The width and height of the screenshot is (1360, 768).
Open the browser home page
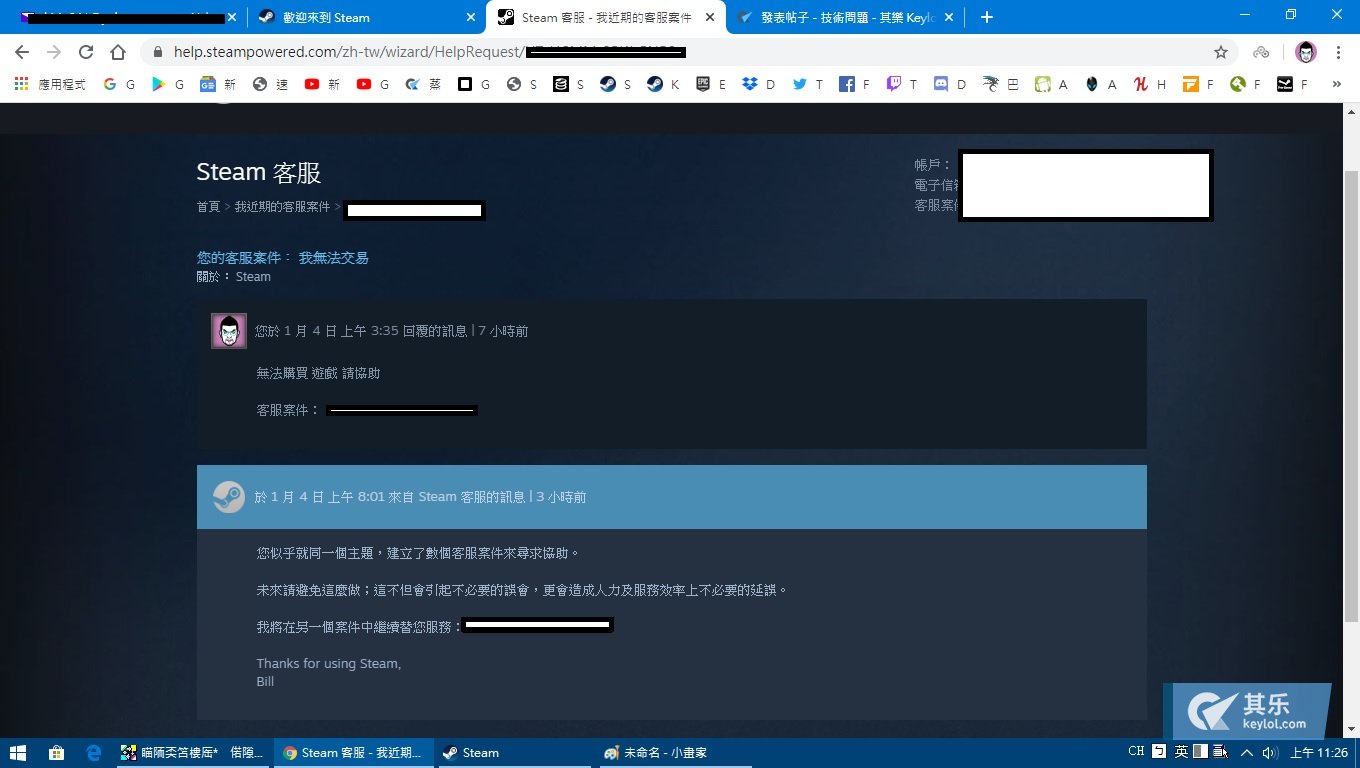(118, 52)
